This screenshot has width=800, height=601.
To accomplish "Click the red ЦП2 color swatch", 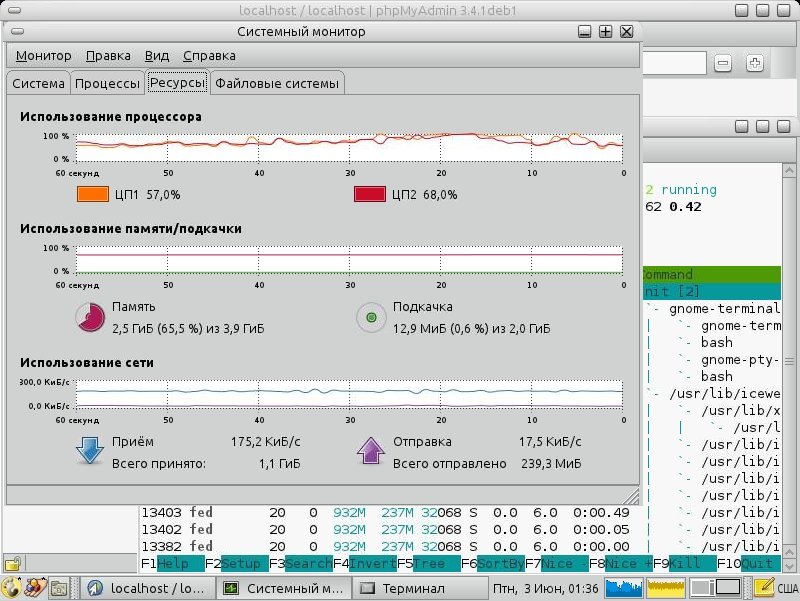I will 370,194.
